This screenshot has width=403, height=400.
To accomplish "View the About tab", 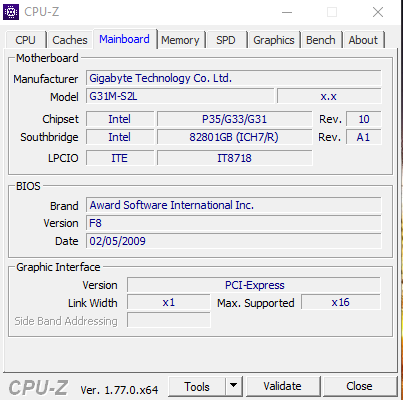I will tap(363, 40).
